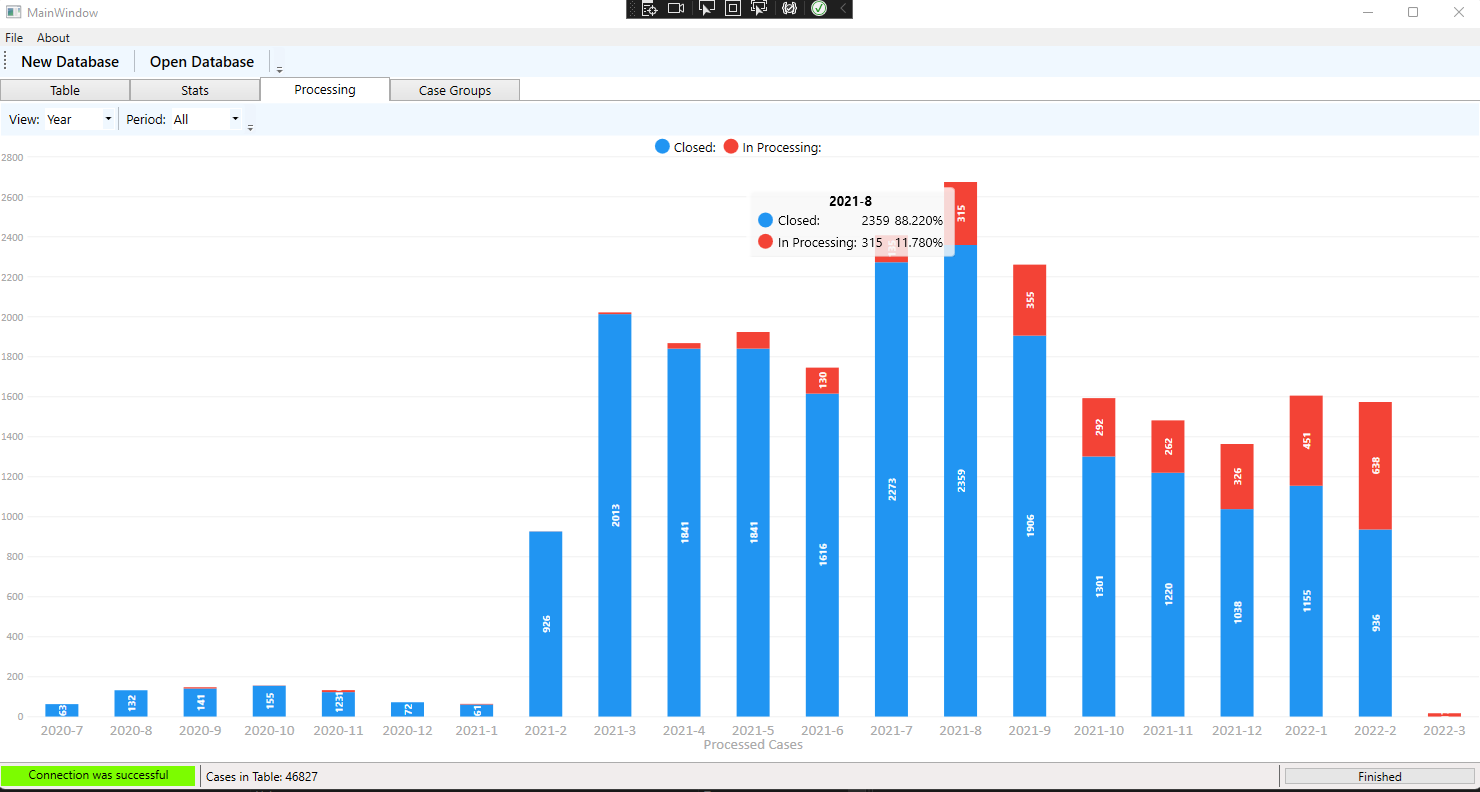Click the database toolbar grip handle

point(6,61)
